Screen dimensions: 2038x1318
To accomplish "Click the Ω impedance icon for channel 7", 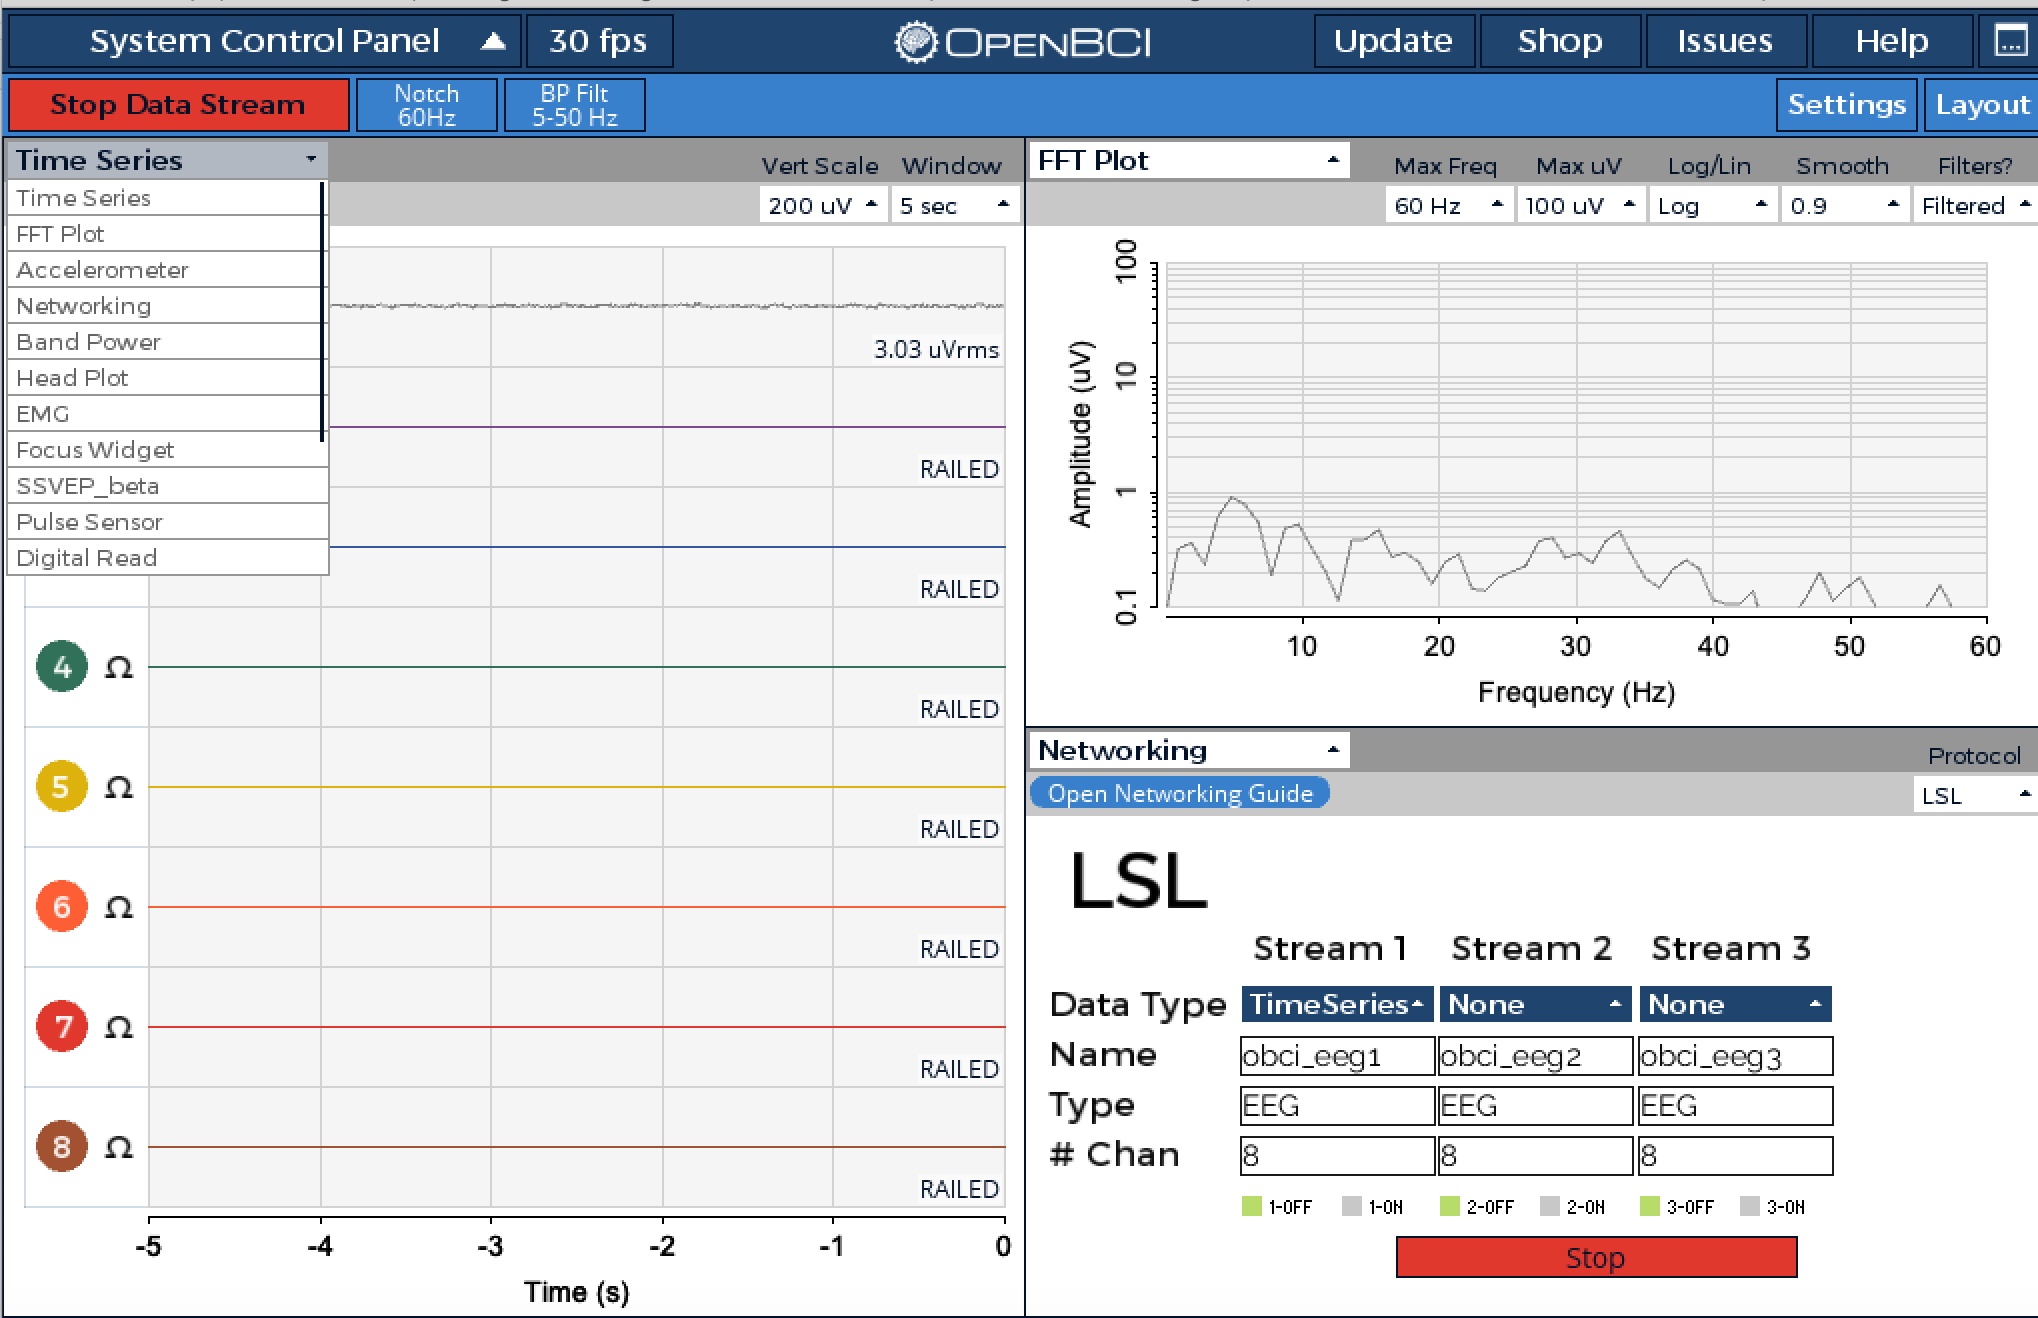I will click(119, 1027).
